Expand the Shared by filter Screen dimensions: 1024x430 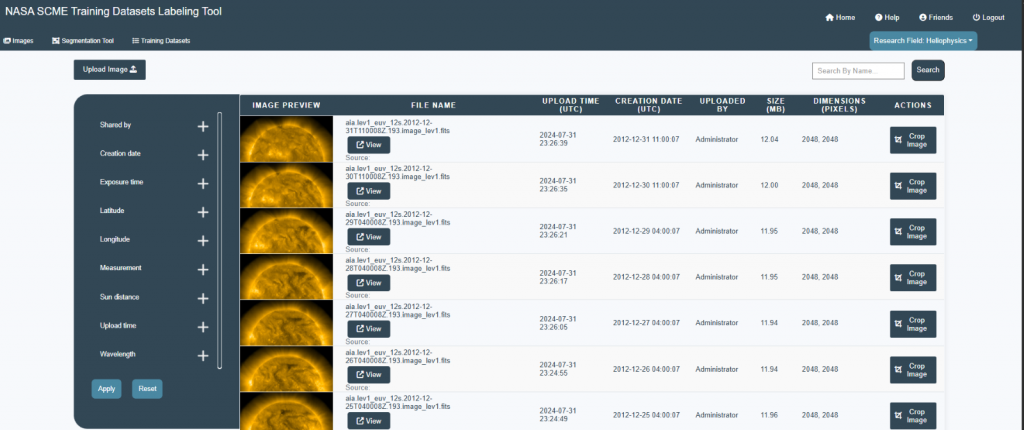point(203,126)
